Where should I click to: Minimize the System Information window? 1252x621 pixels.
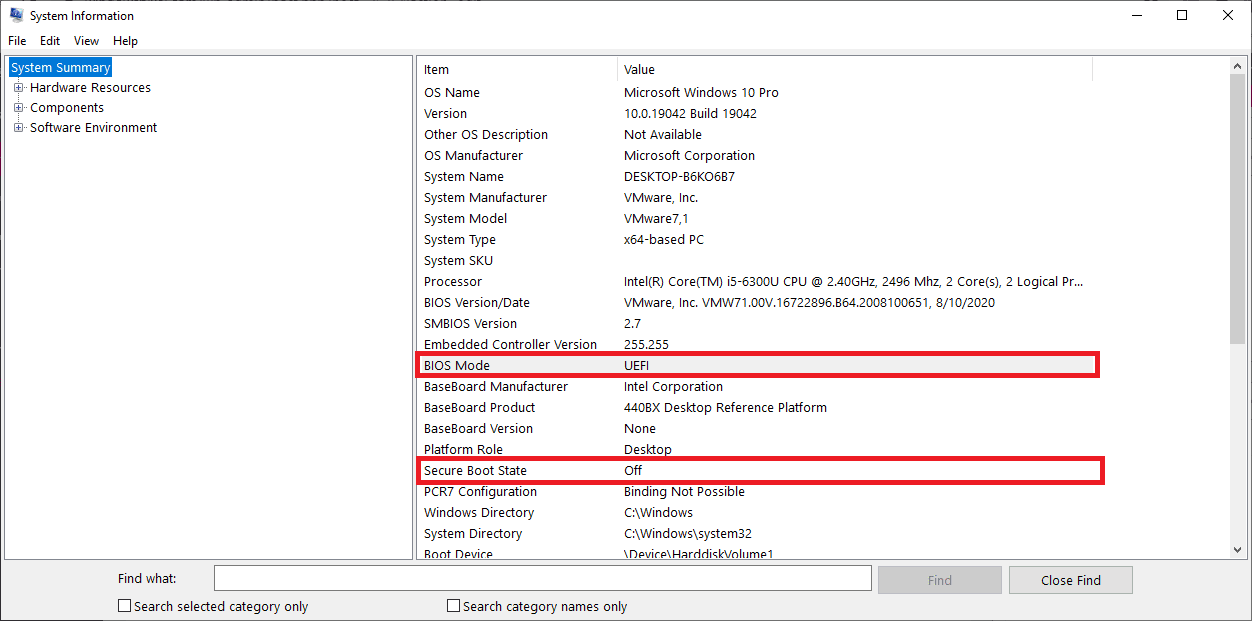(x=1137, y=16)
